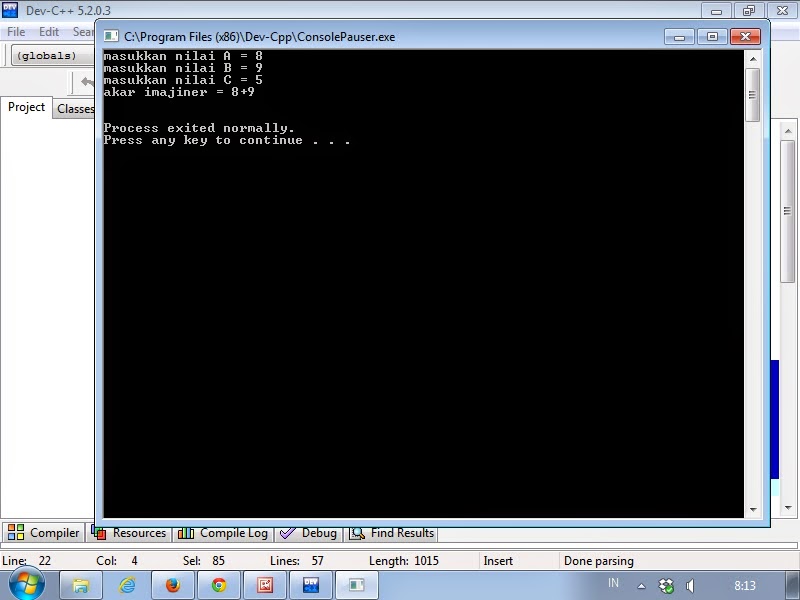Click the Debug checkmark icon
The width and height of the screenshot is (800, 600).
click(x=288, y=533)
